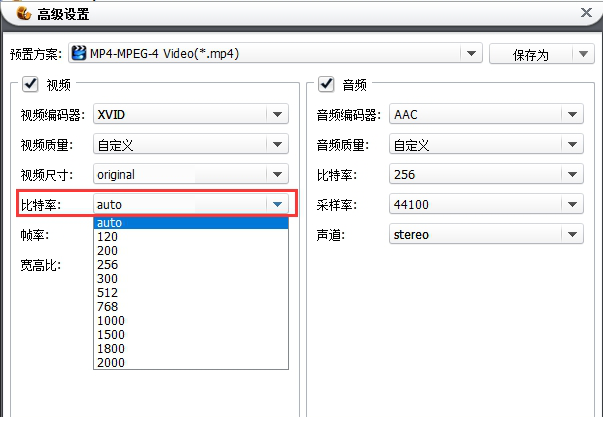Open the audio quality custom dropdown
The height and width of the screenshot is (433, 603).
pyautogui.click(x=571, y=145)
